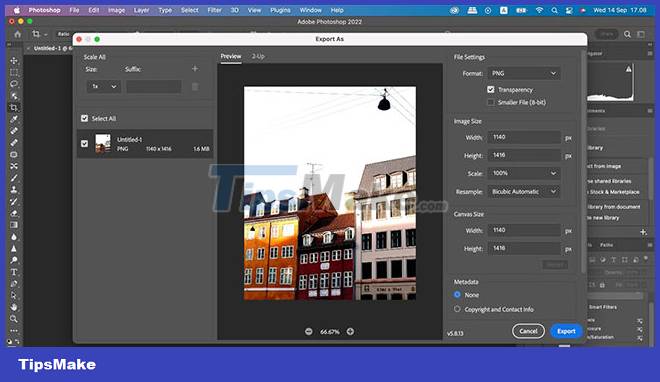Viewport: 660px width, 382px height.
Task: Click the Canvas Size Height field
Action: point(524,248)
